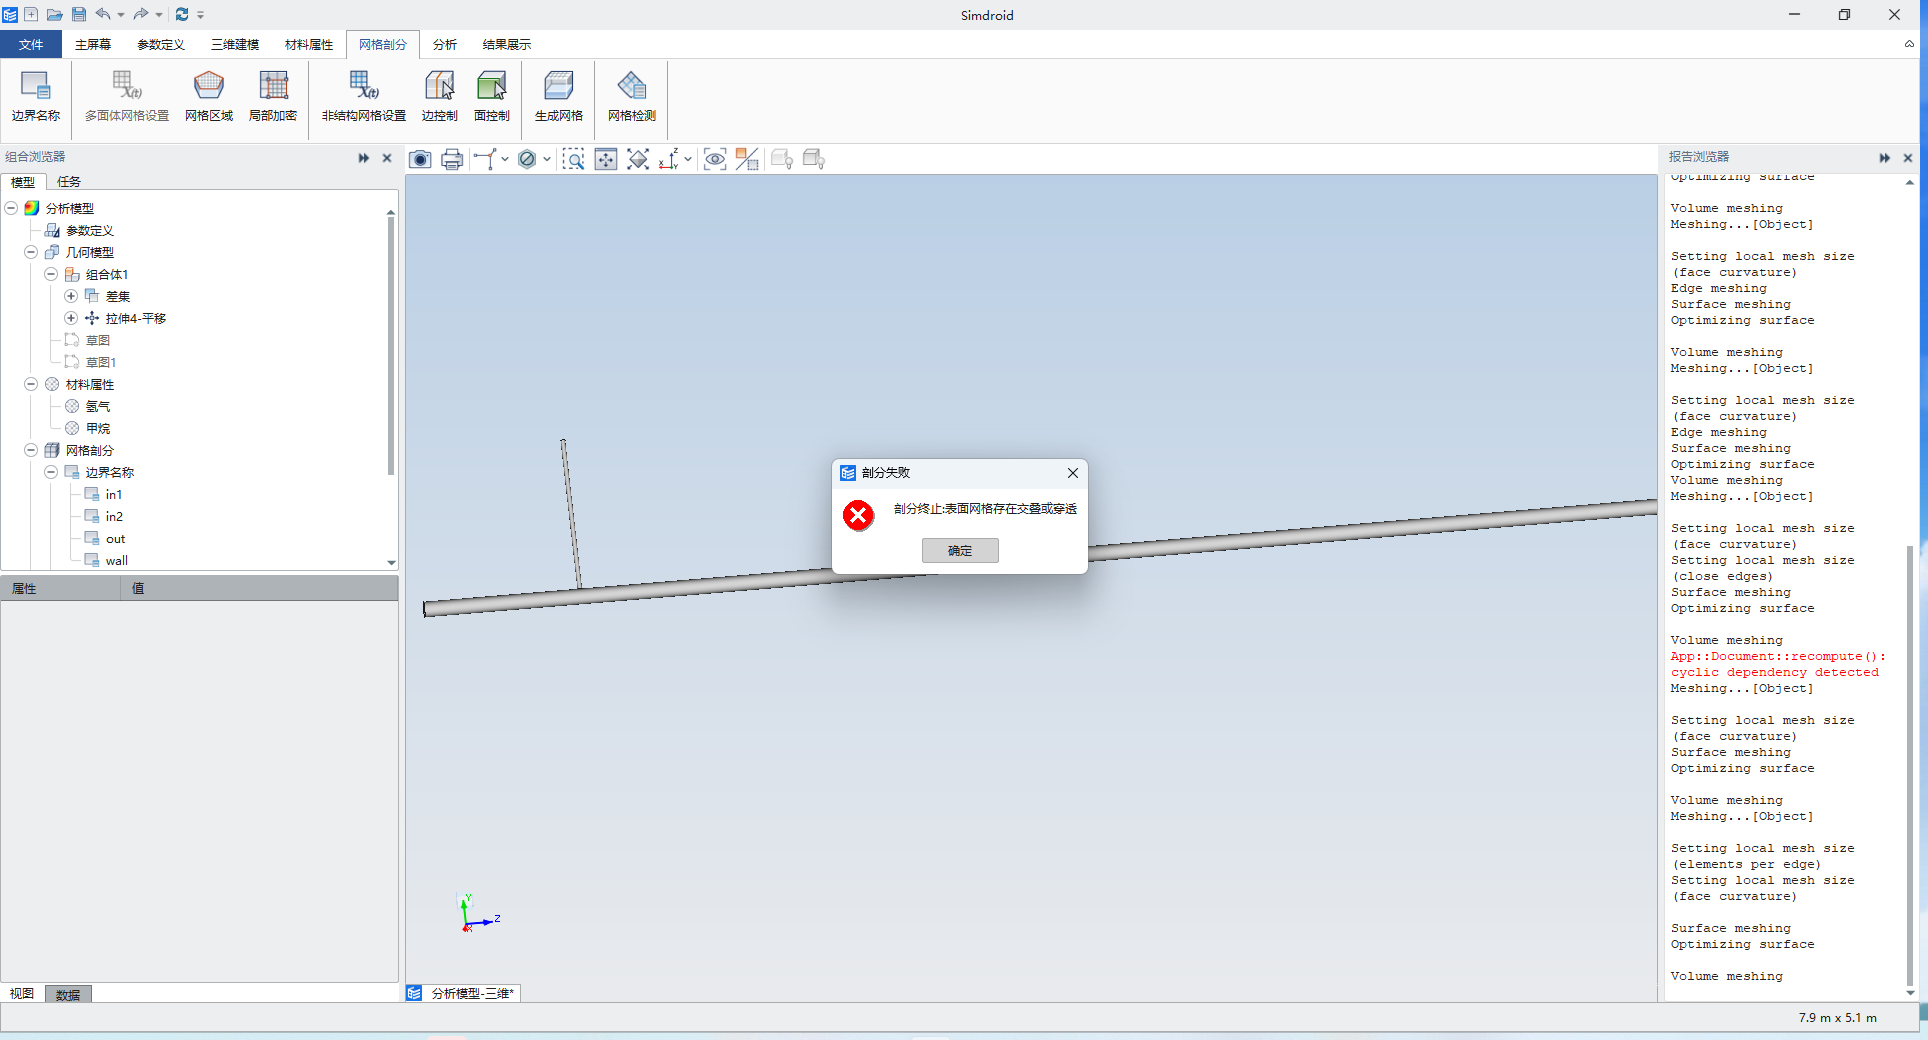The height and width of the screenshot is (1040, 1928).
Task: Switch to the 数据 bottom tab
Action: point(68,994)
